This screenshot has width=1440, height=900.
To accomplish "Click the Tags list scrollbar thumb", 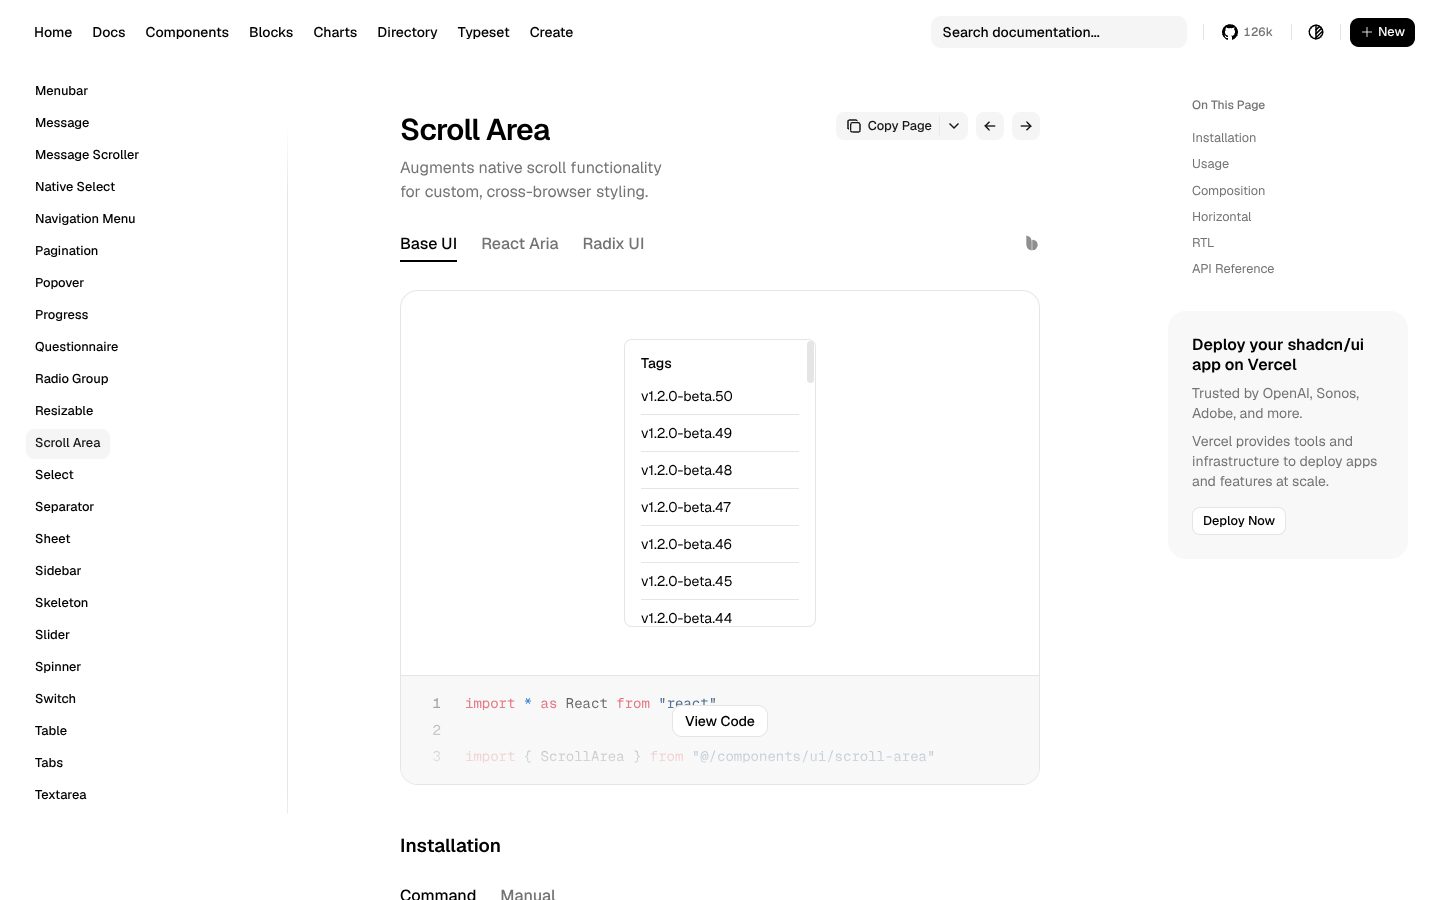I will coord(810,362).
